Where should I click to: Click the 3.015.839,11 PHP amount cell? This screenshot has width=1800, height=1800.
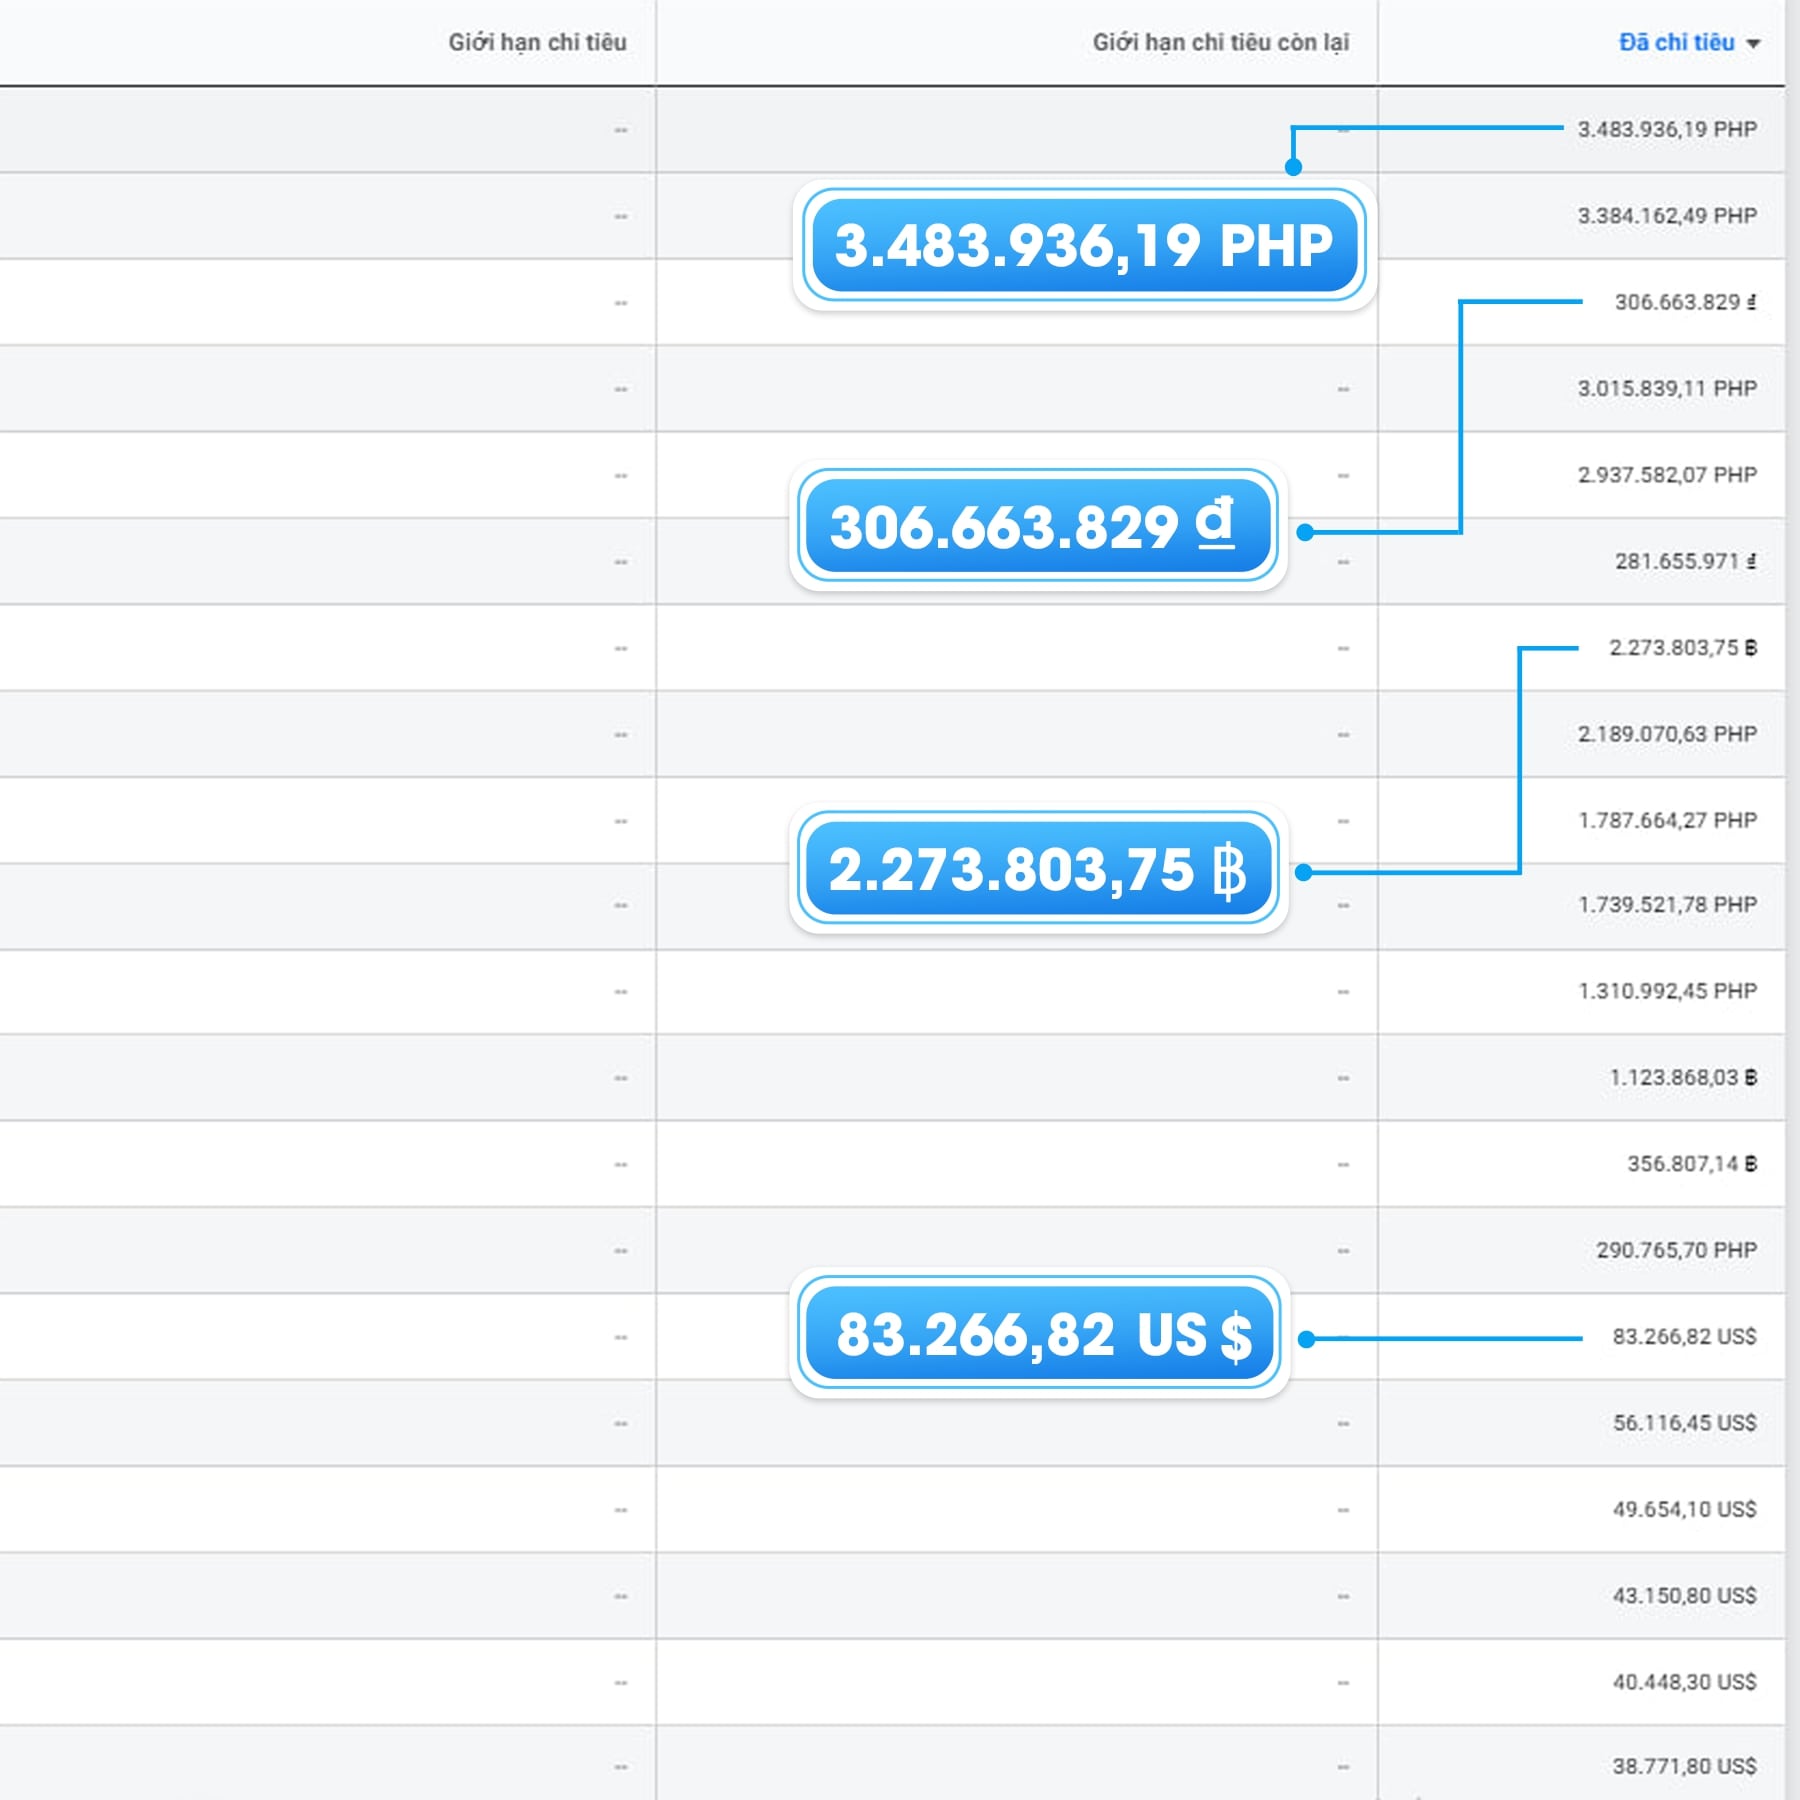click(1666, 389)
